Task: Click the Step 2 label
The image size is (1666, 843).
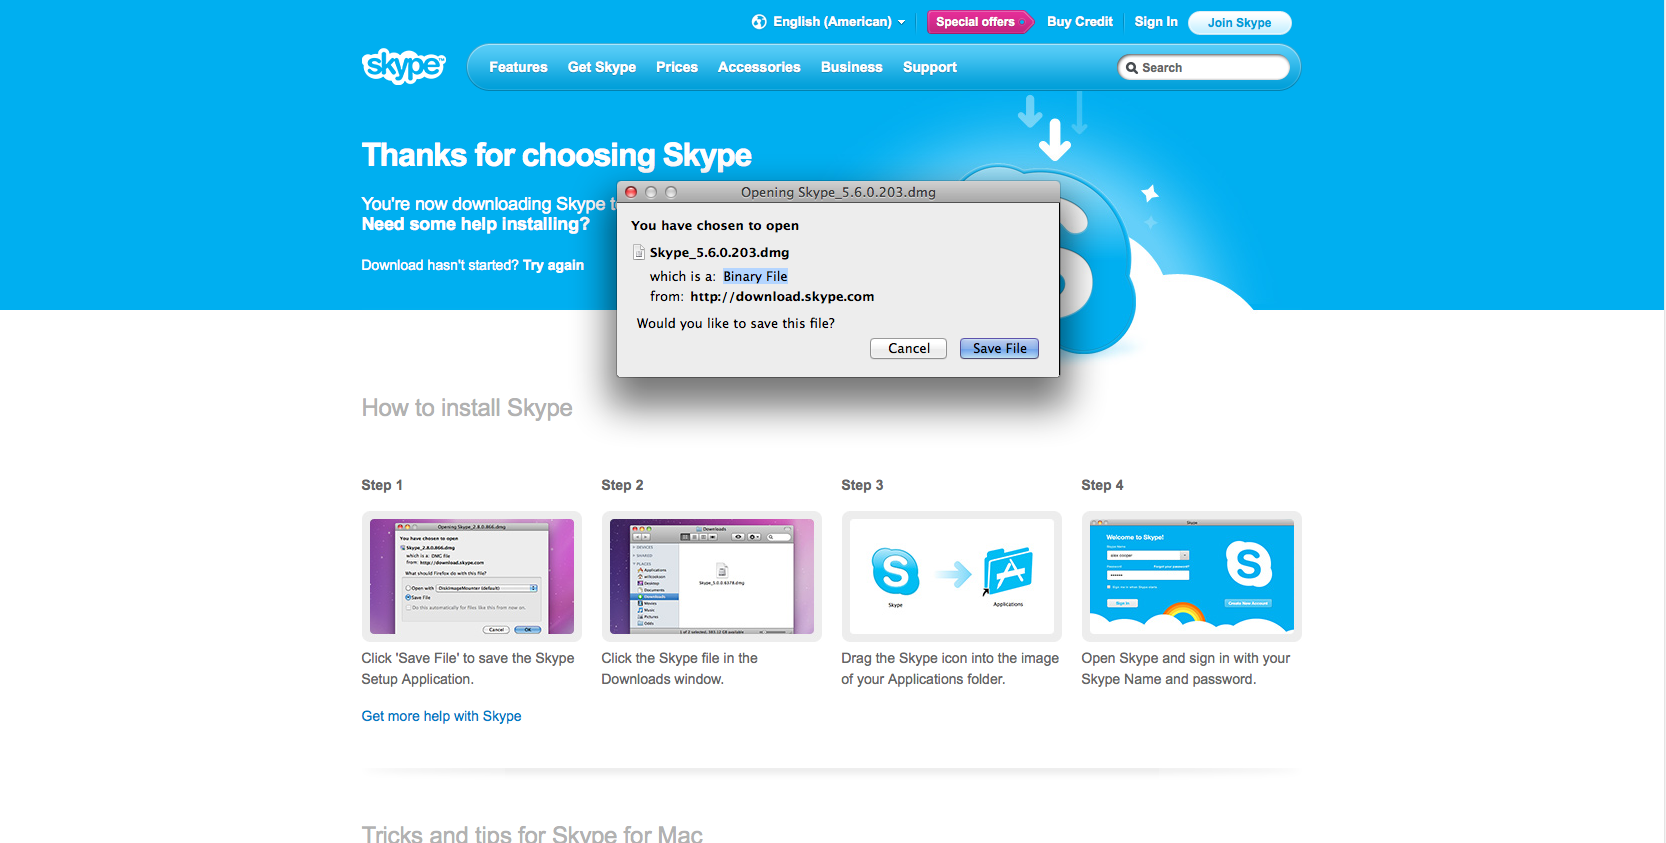Action: coord(622,485)
